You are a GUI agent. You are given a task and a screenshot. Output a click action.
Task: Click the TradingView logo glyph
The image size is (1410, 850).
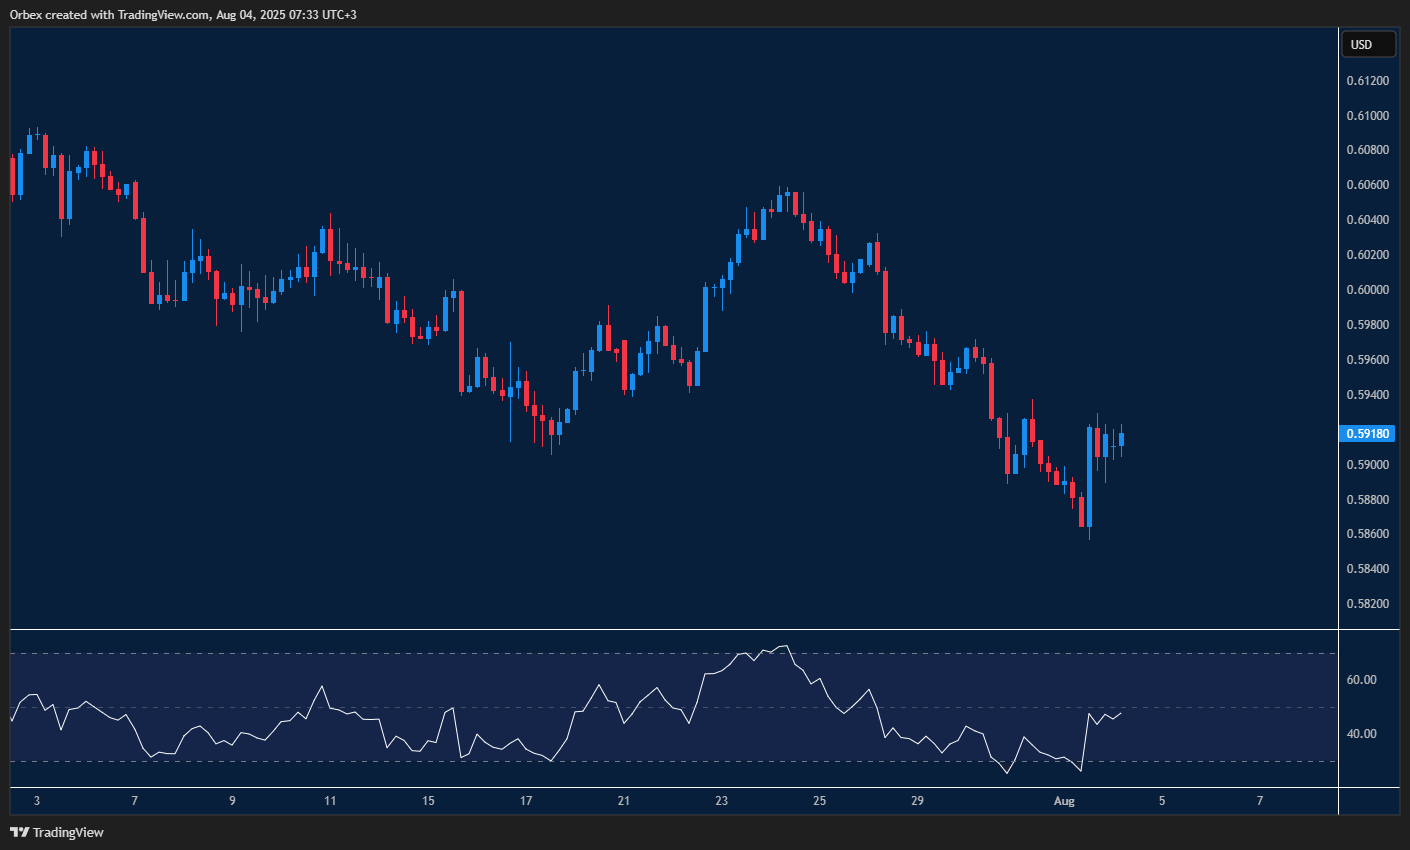[x=18, y=831]
